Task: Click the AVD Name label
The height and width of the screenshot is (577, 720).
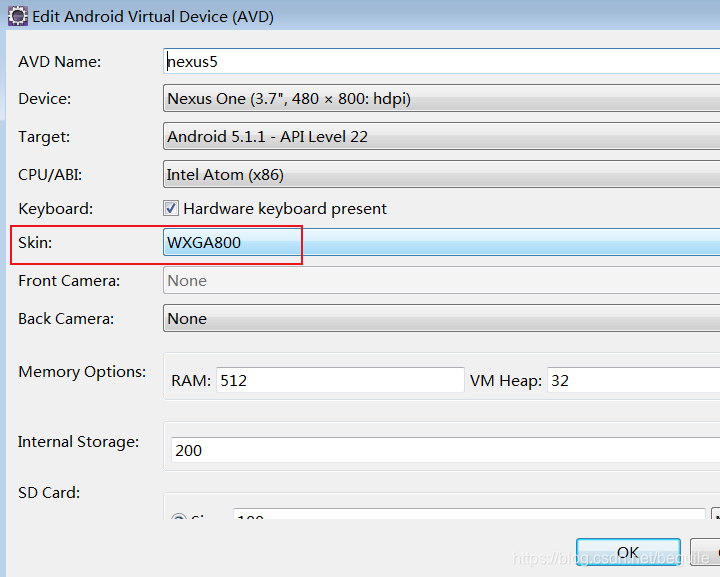Action: point(60,62)
